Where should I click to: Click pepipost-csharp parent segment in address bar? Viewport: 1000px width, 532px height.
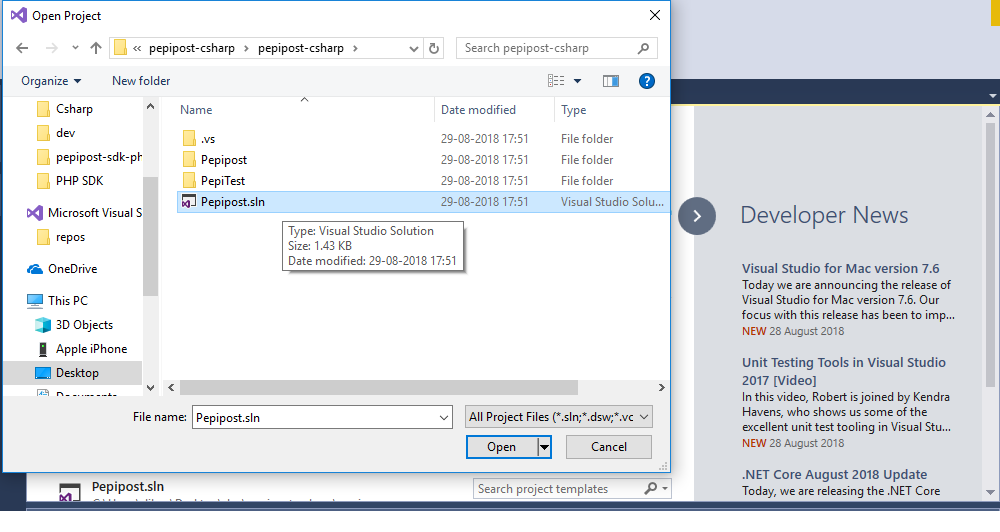[192, 48]
